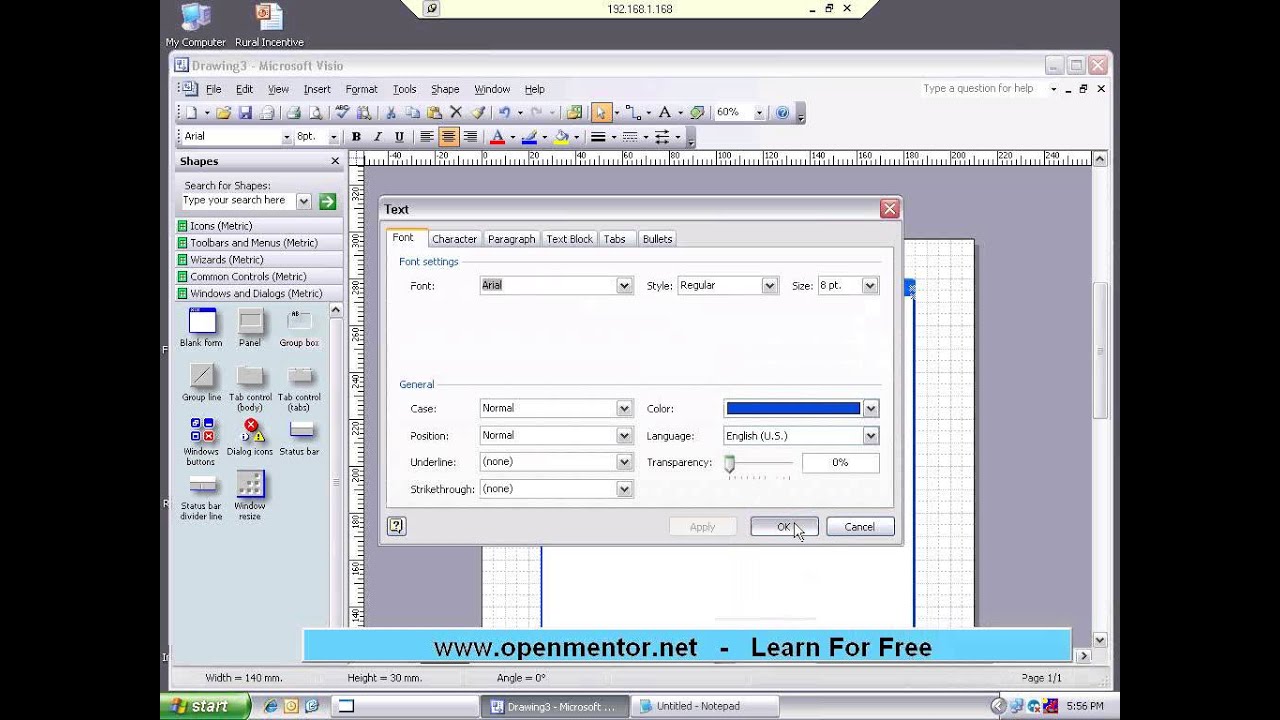The image size is (1280, 720).
Task: Click the Line Color pen icon
Action: coord(529,137)
